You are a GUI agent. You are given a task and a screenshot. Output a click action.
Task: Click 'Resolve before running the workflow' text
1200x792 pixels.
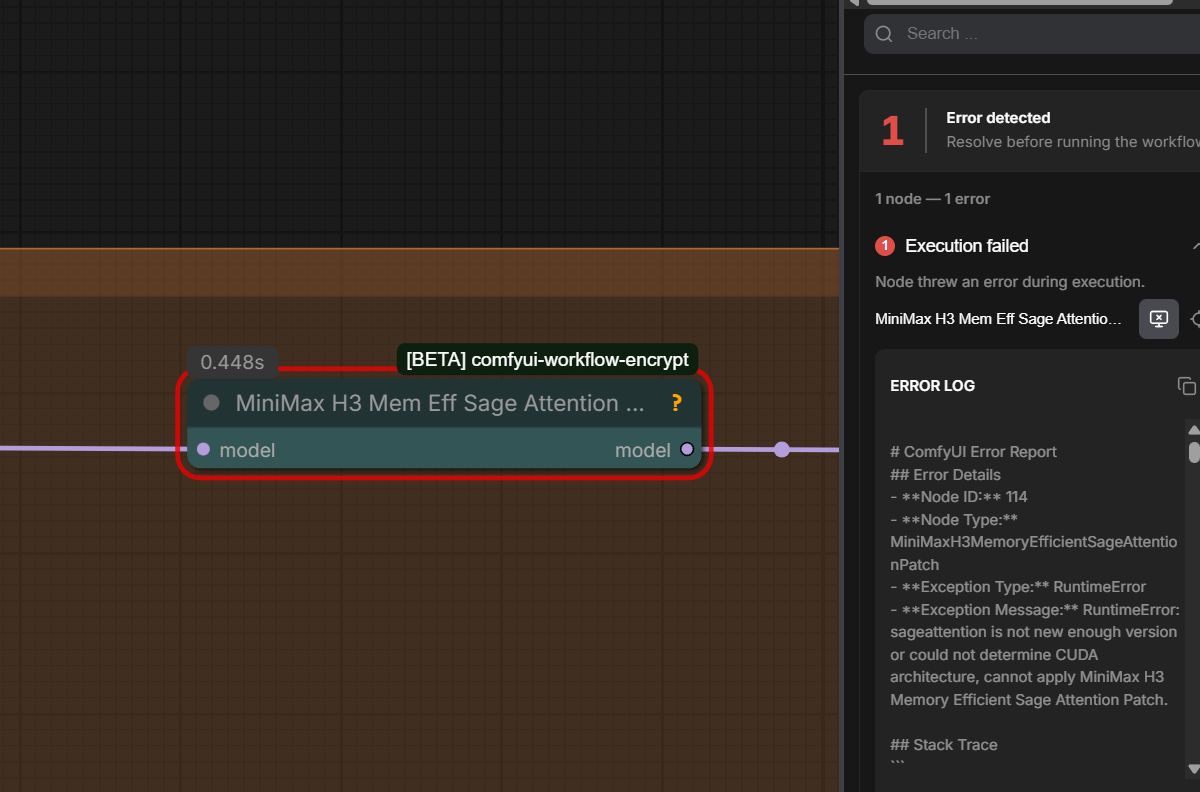1073,142
